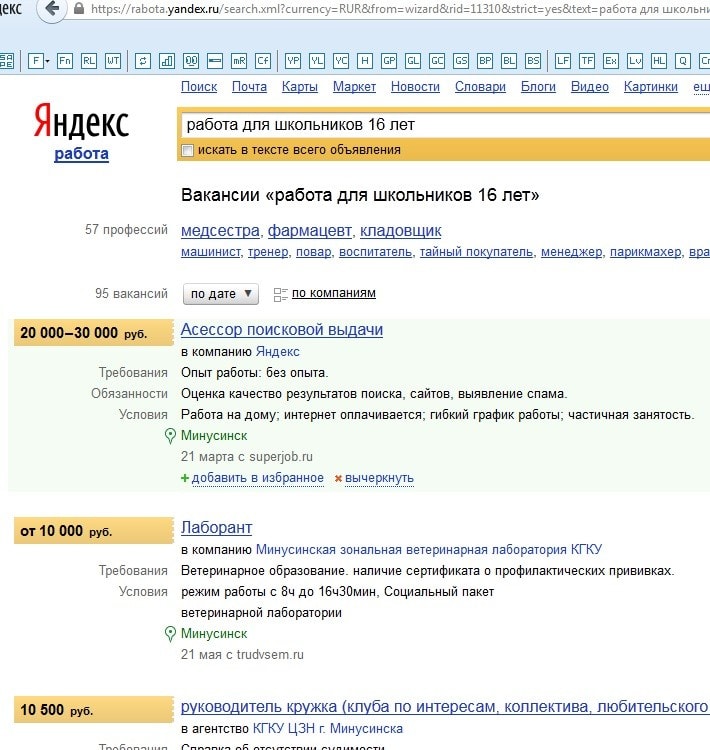710x750 pixels.
Task: Click the BS toolbar icon
Action: (x=533, y=61)
